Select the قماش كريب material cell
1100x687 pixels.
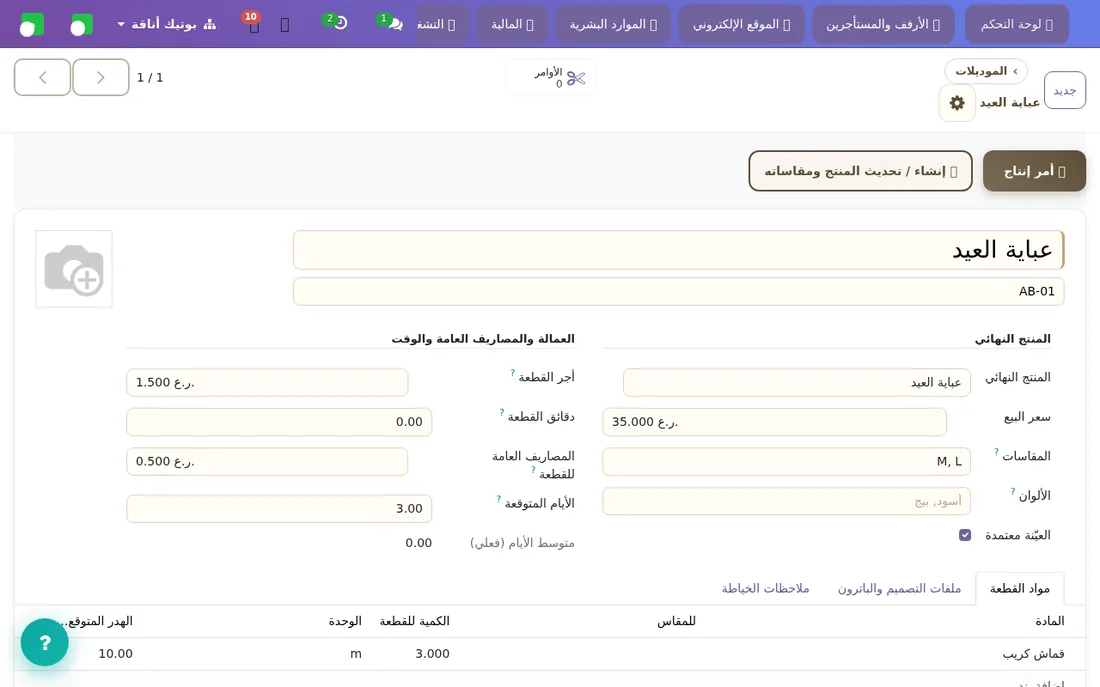(x=1033, y=654)
